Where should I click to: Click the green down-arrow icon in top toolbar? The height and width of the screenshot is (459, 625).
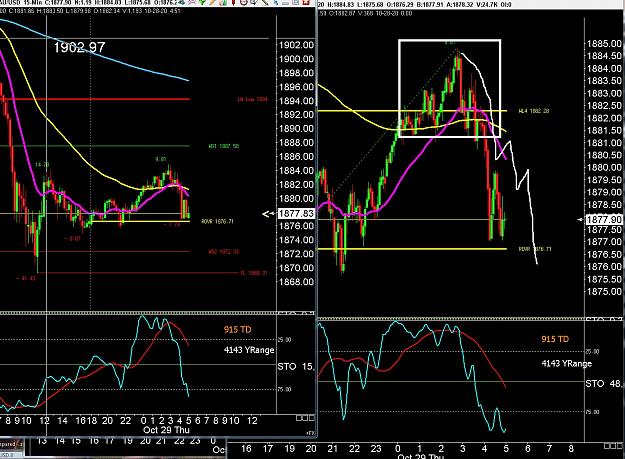pyautogui.click(x=202, y=2)
